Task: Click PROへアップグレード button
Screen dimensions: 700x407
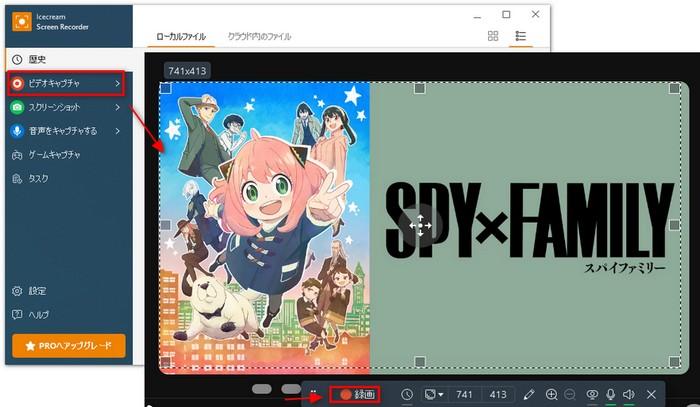Action: tap(69, 346)
